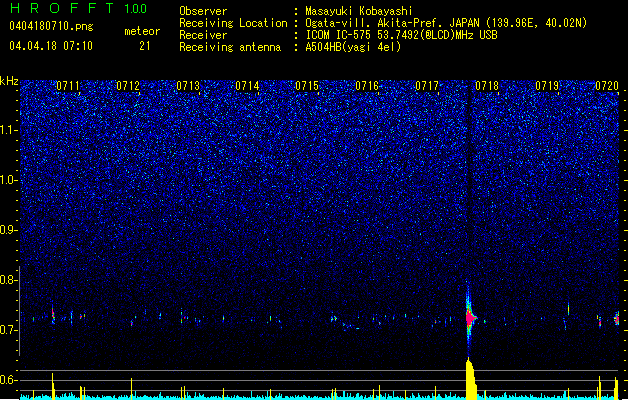Viewport: 629px width, 400px height.
Task: Click the kHz axis unit label
Action: click(x=9, y=81)
